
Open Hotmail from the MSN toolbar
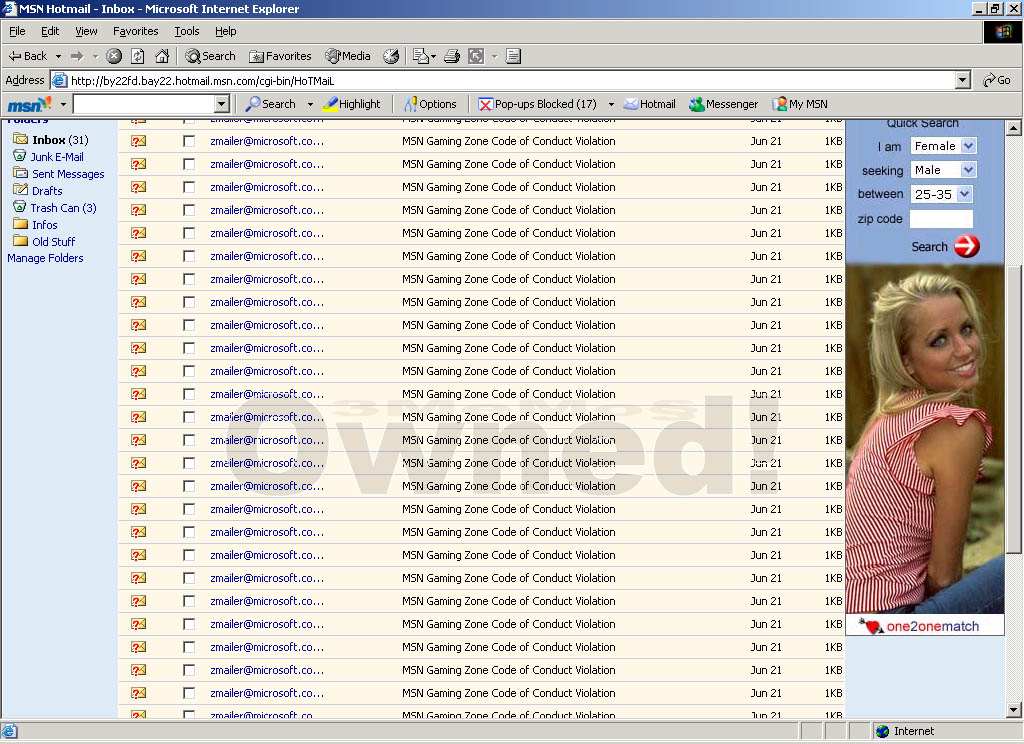click(650, 104)
